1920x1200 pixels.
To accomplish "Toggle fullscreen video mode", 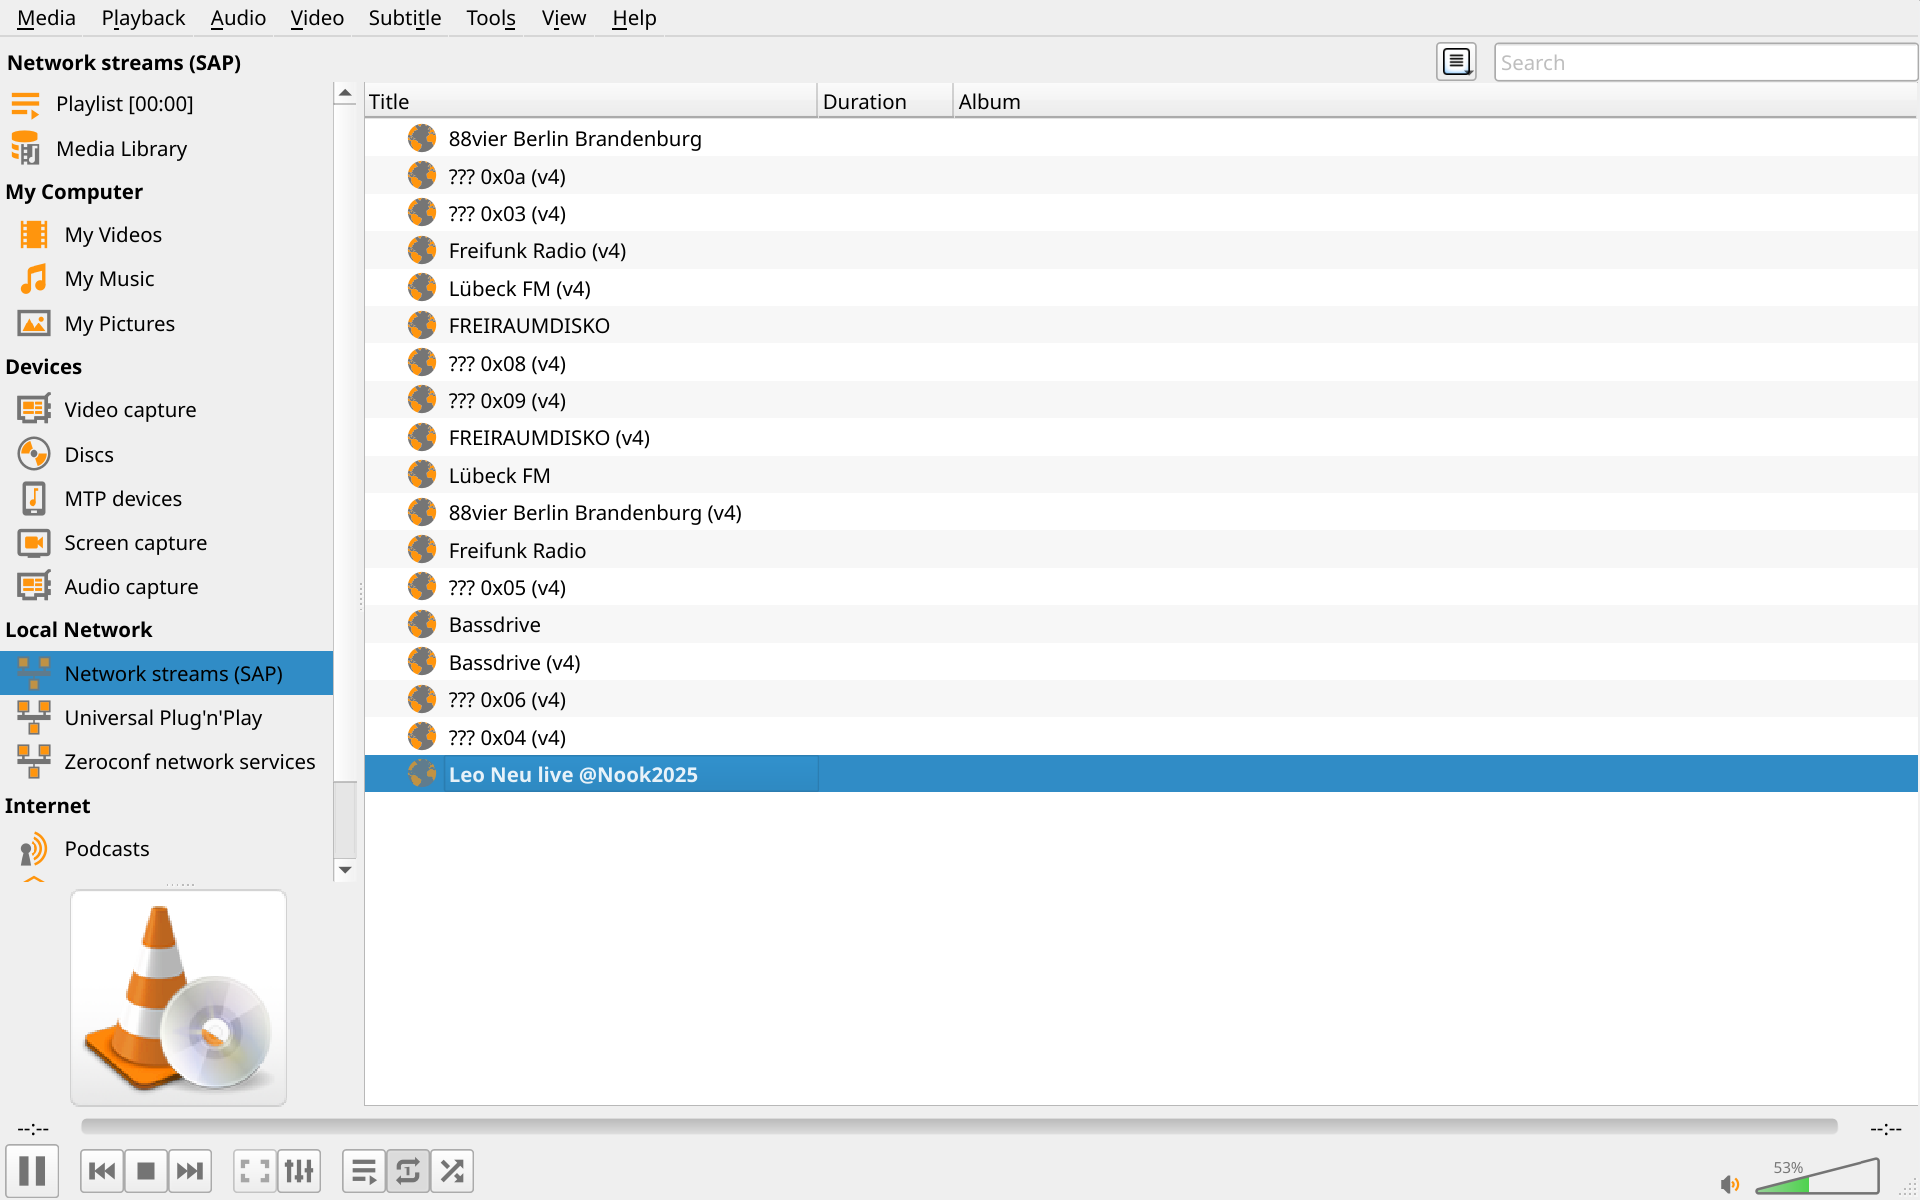I will [255, 1171].
